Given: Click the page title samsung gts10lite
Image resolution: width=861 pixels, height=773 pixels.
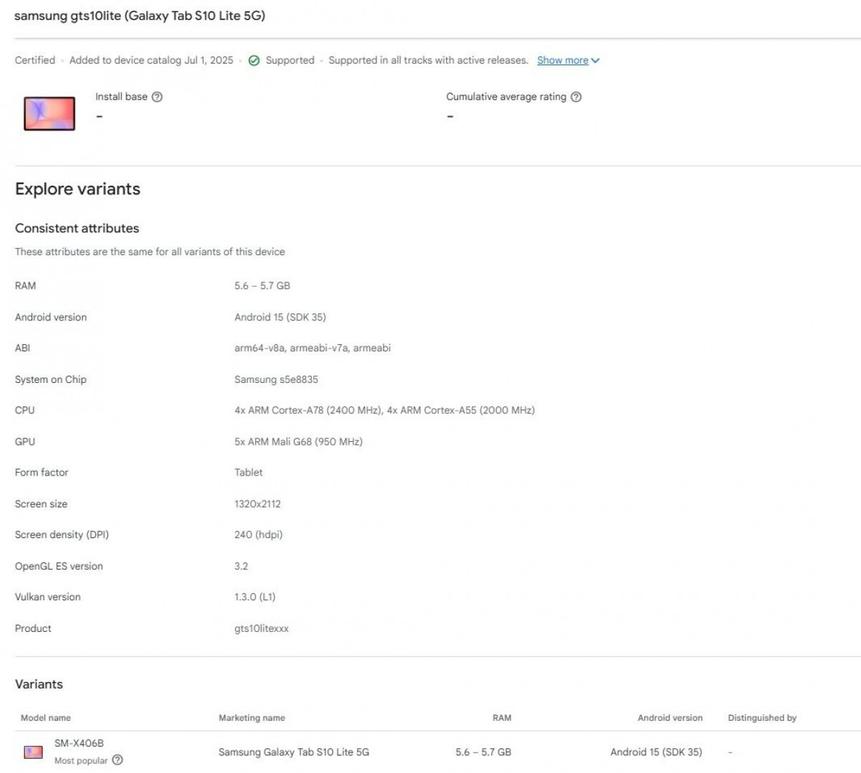Looking at the screenshot, I should coord(139,16).
